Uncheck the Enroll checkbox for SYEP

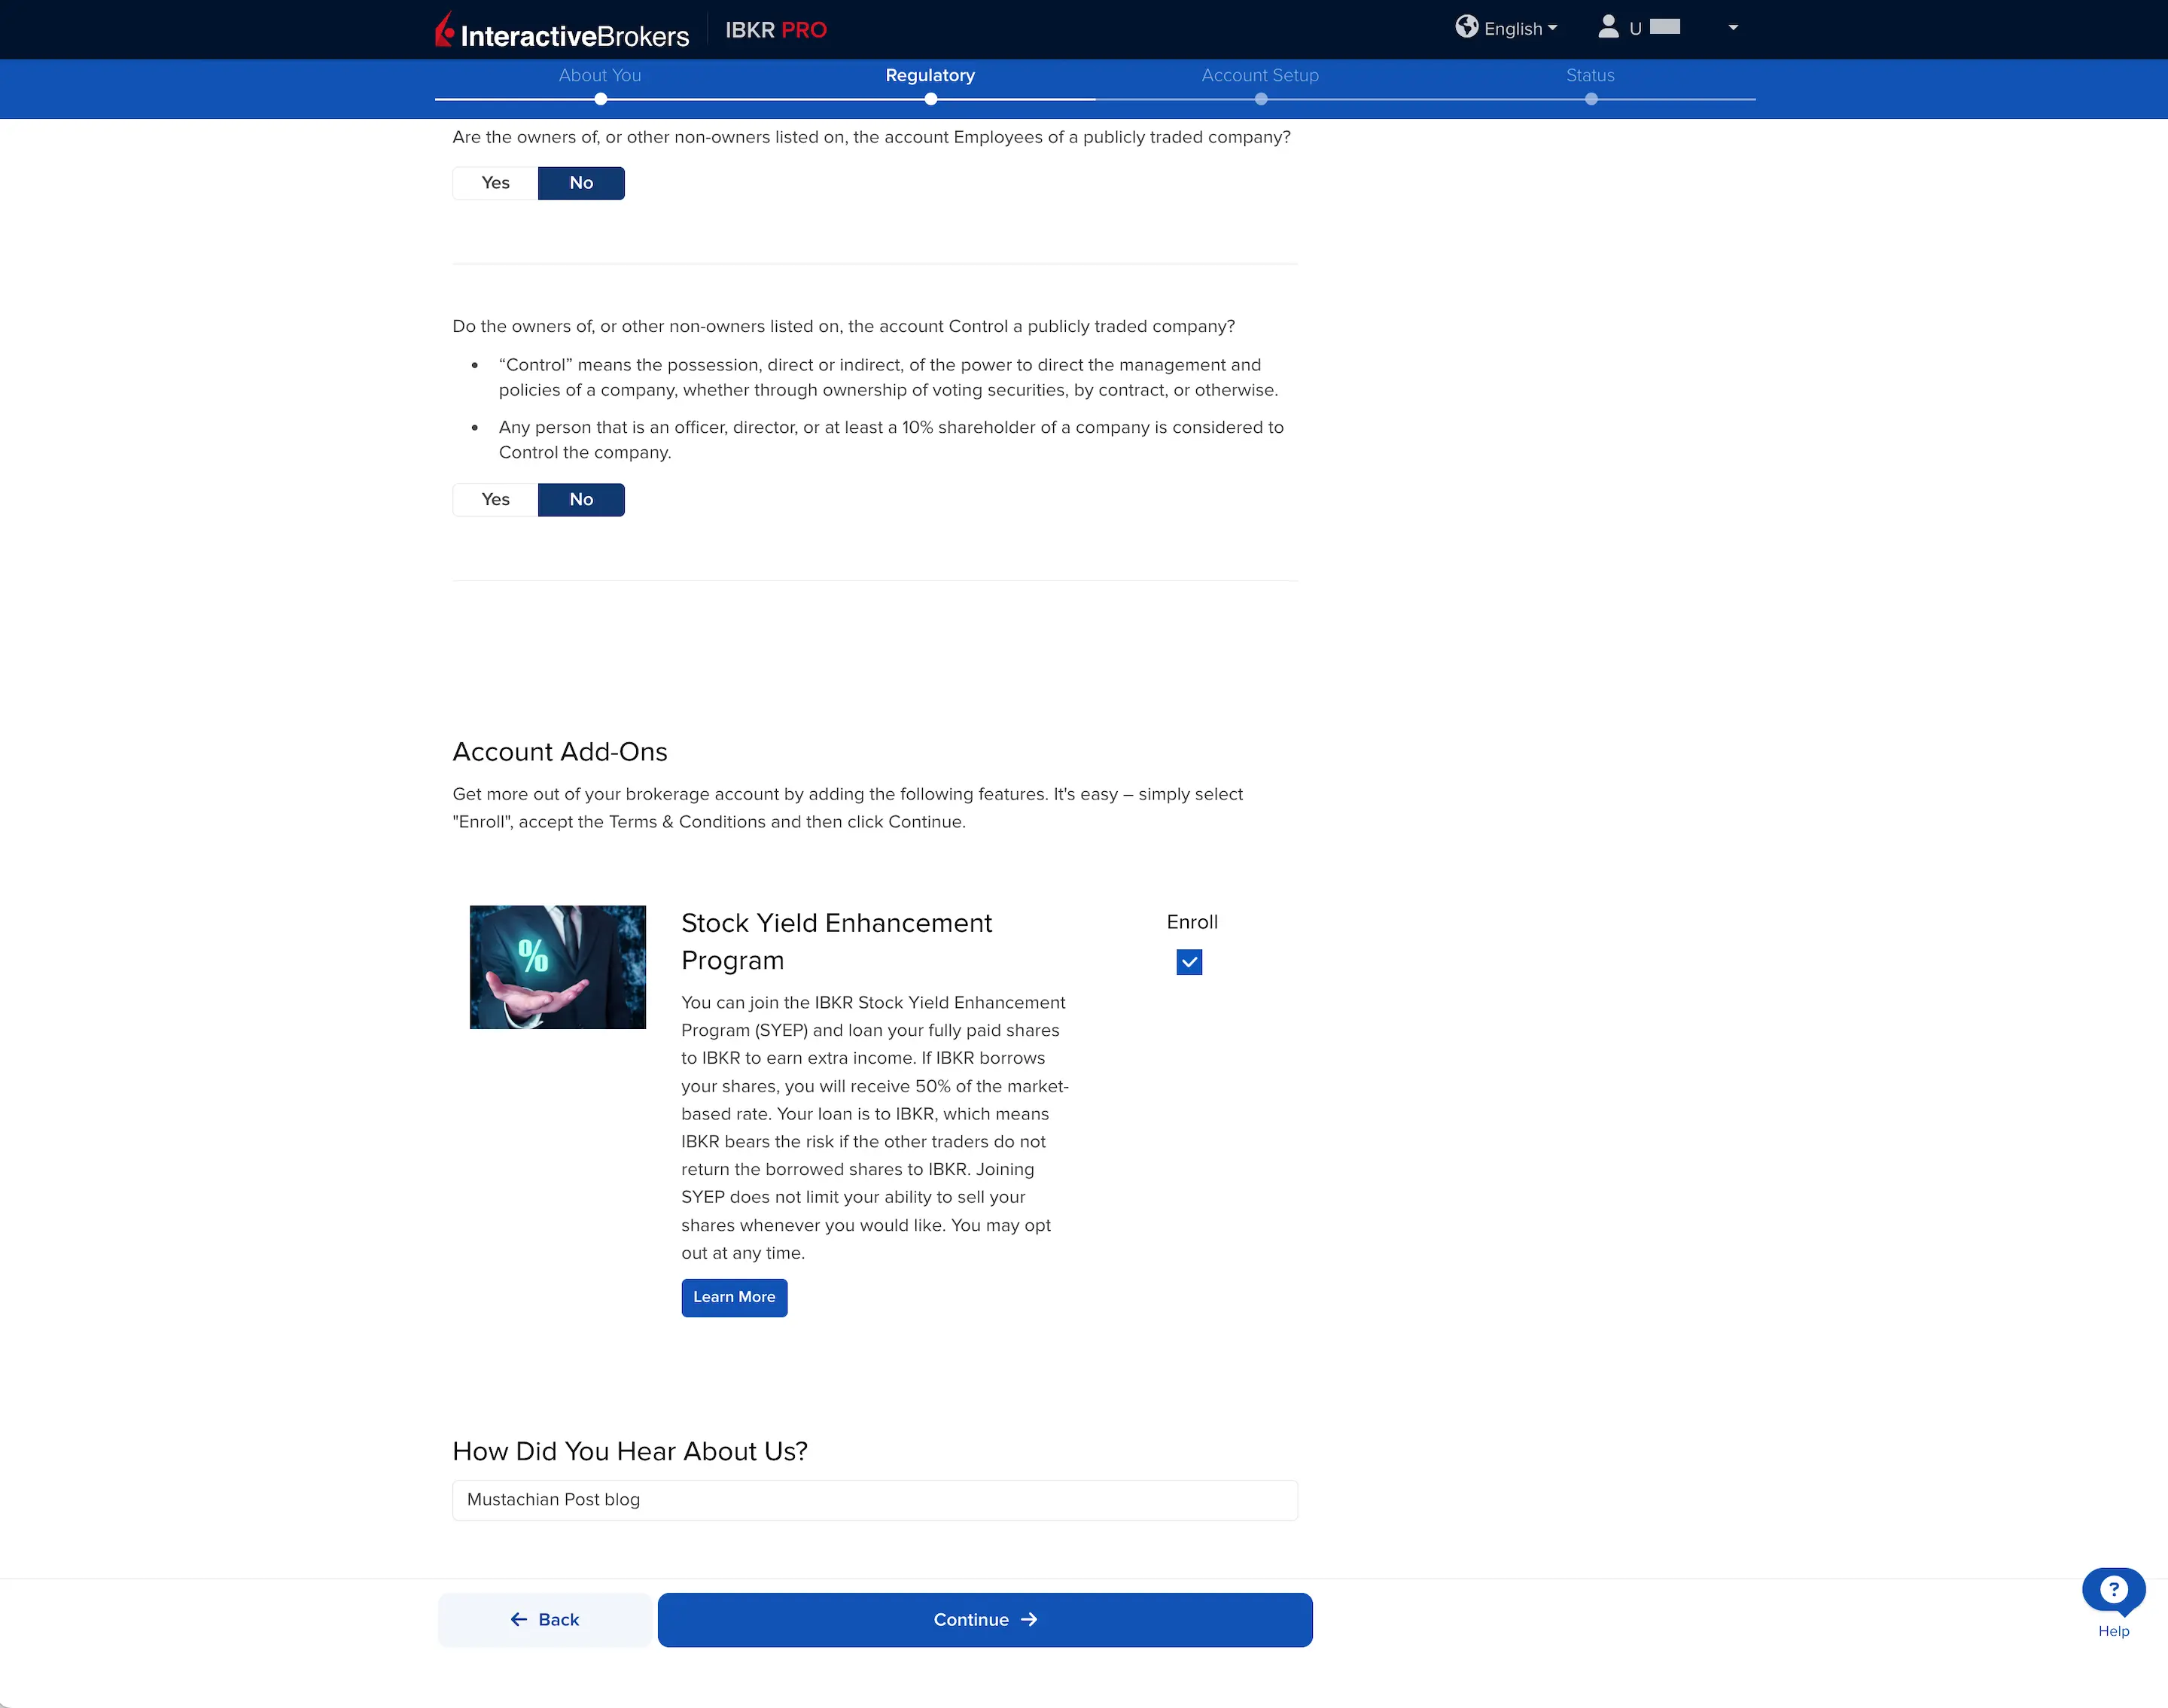[1188, 962]
